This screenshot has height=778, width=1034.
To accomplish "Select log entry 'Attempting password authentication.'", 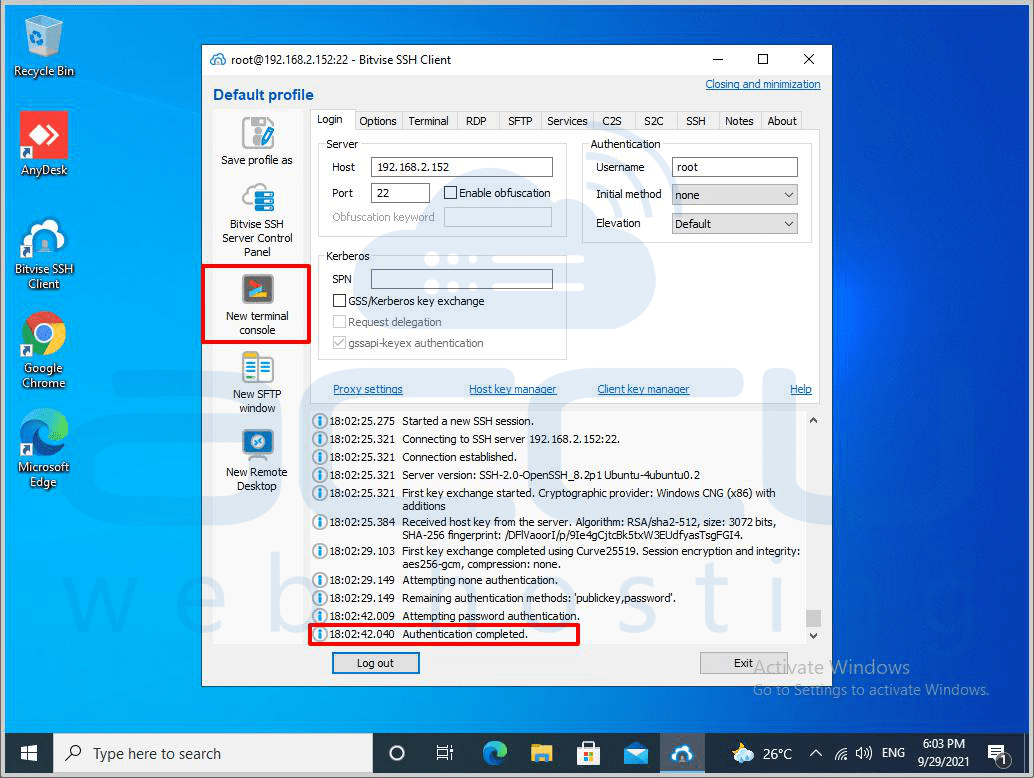I will (x=491, y=616).
